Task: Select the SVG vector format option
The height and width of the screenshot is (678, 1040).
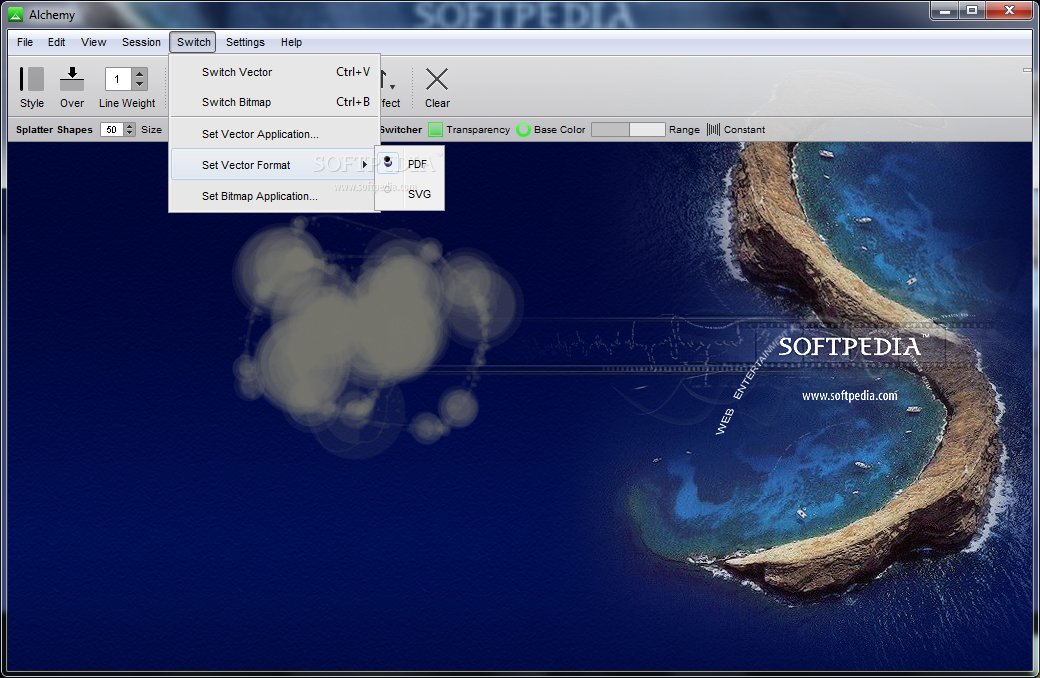Action: point(410,194)
